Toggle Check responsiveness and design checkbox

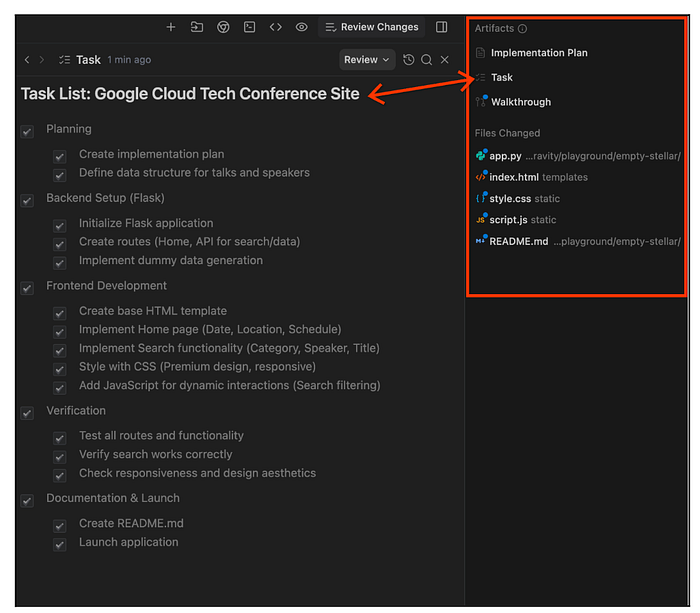(60, 476)
